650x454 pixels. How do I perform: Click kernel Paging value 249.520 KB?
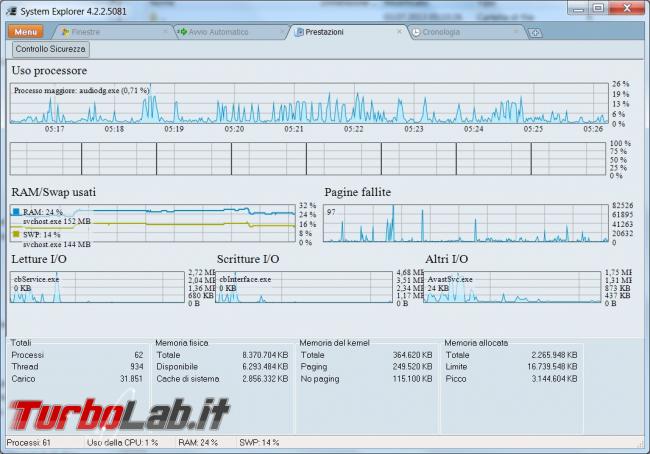click(412, 367)
